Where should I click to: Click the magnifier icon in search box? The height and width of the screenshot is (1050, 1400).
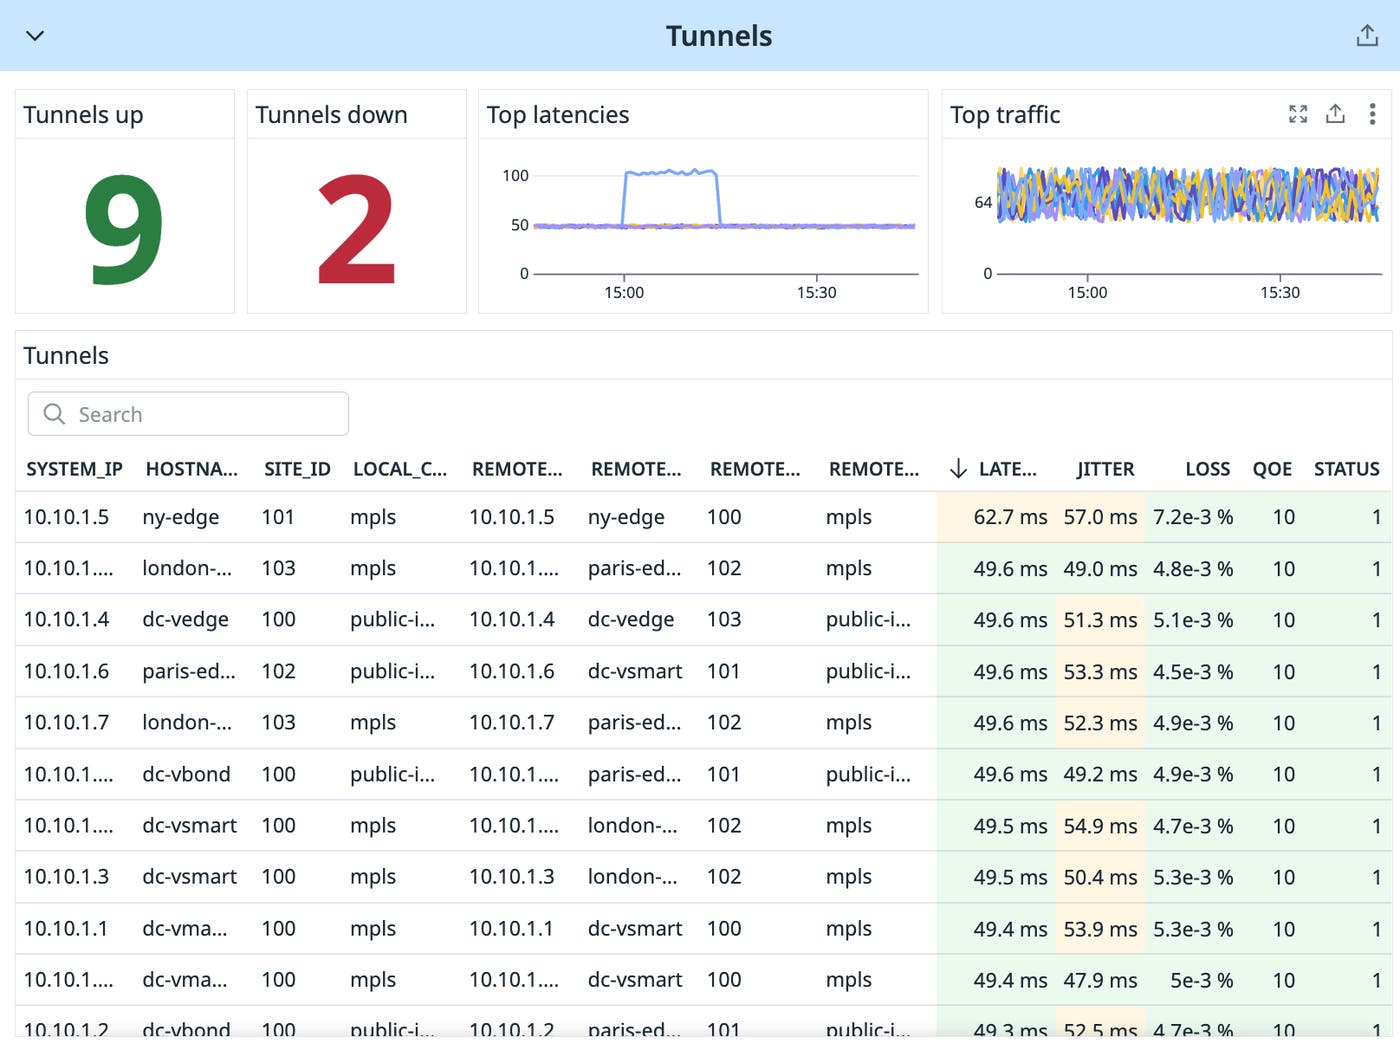[x=54, y=414]
